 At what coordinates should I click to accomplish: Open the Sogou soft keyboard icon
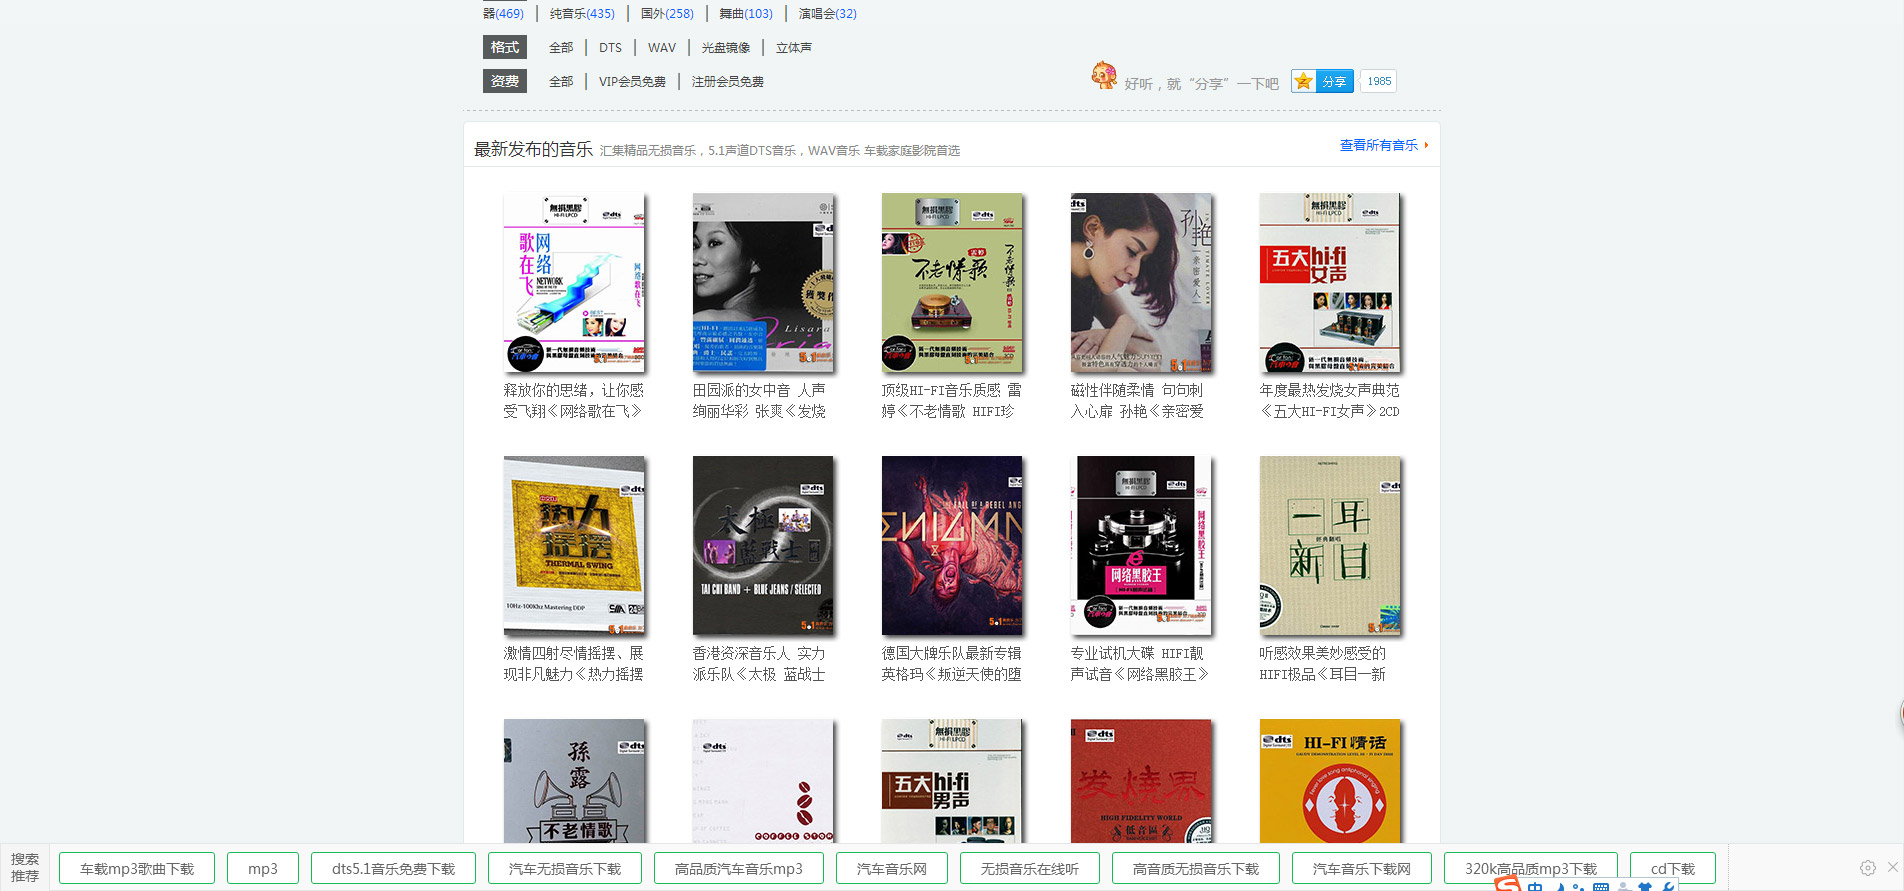pyautogui.click(x=1601, y=887)
